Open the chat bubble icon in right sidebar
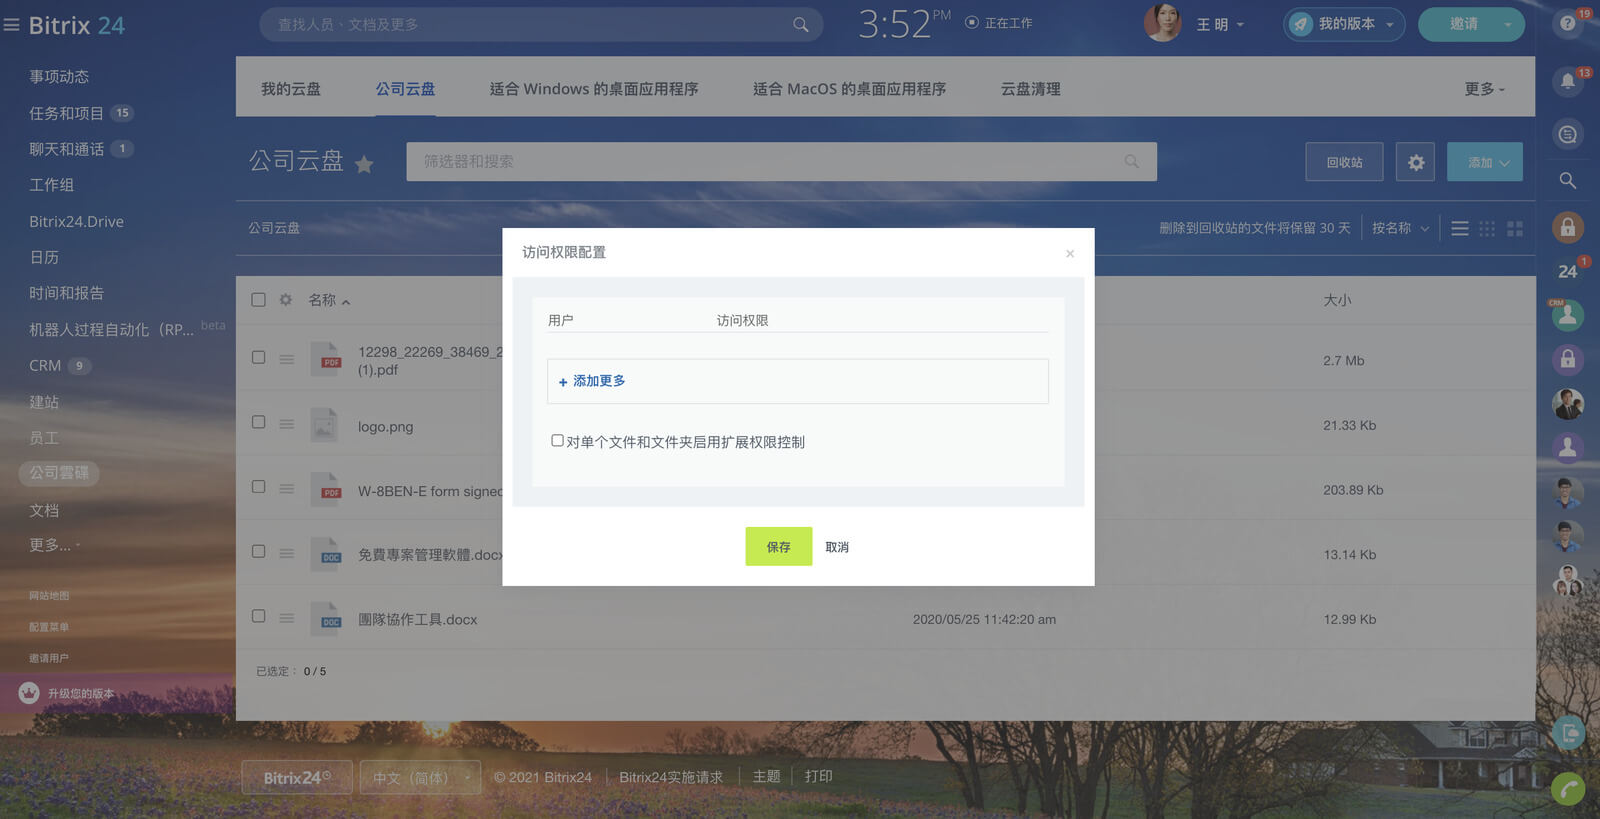Image resolution: width=1600 pixels, height=819 pixels. 1567,134
